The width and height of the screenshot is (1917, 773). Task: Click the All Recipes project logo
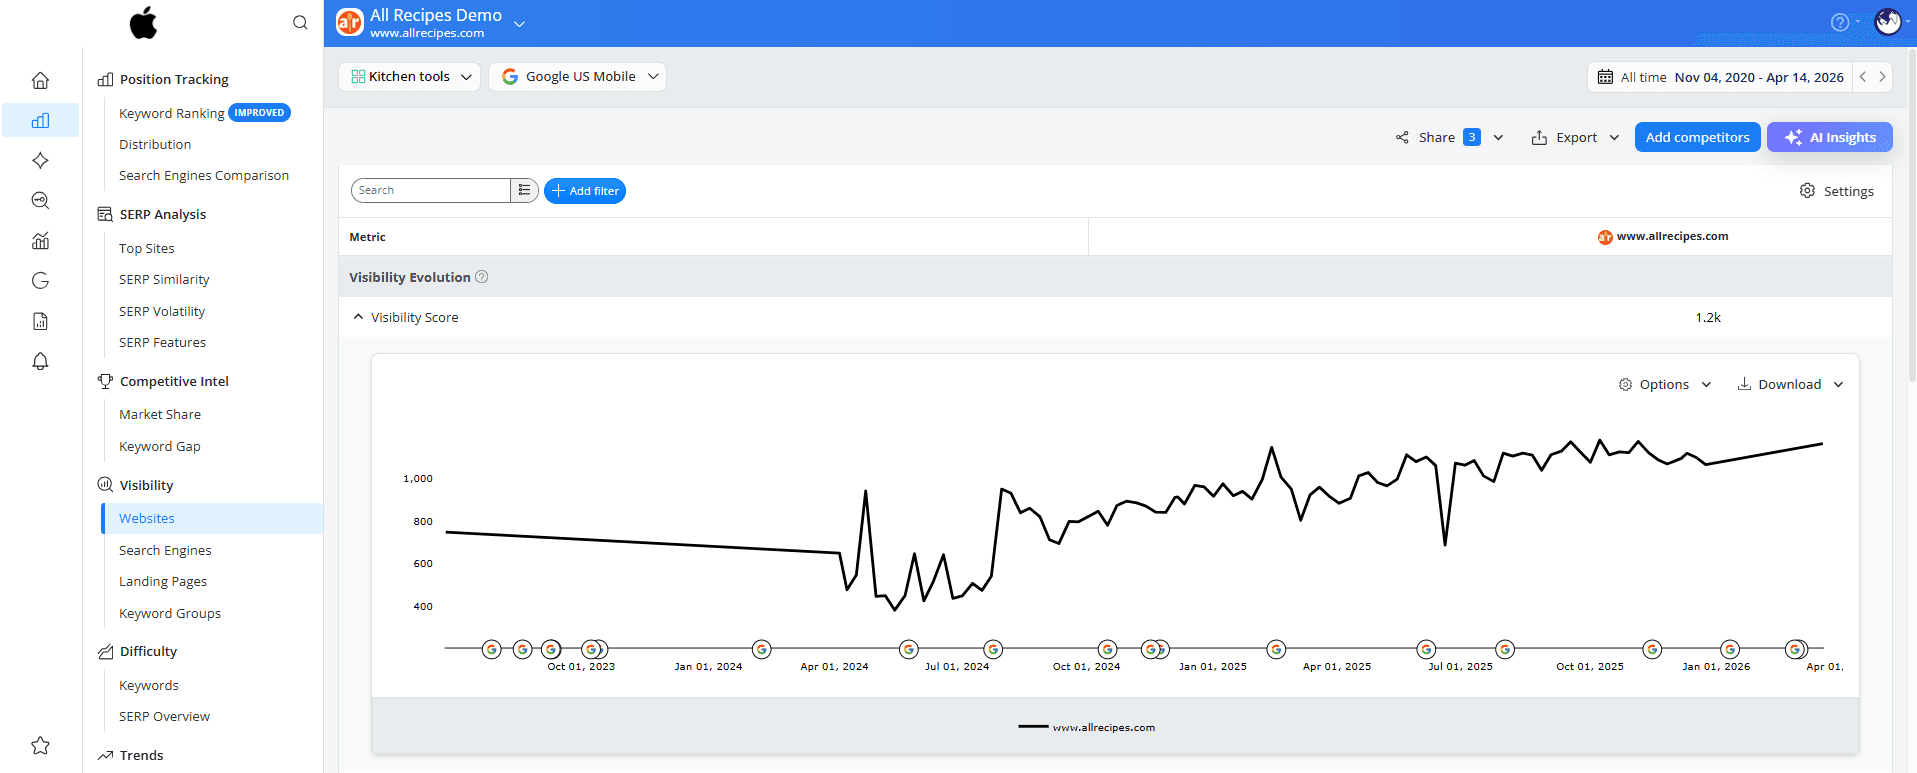[x=349, y=22]
